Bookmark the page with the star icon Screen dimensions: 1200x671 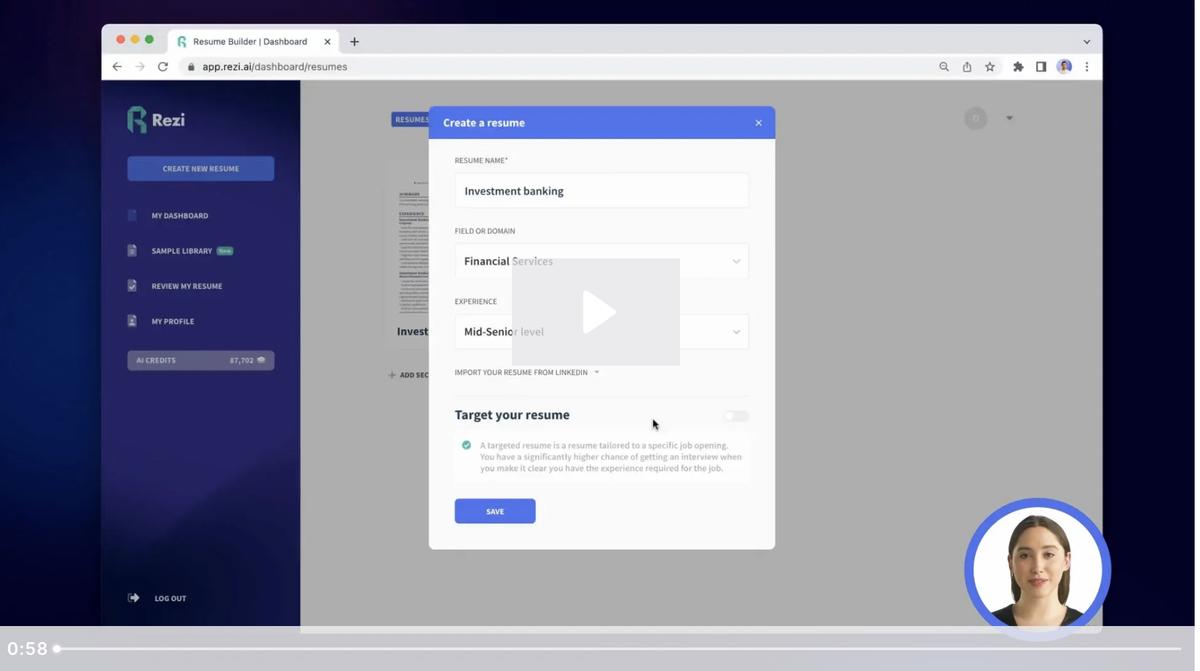click(x=990, y=67)
